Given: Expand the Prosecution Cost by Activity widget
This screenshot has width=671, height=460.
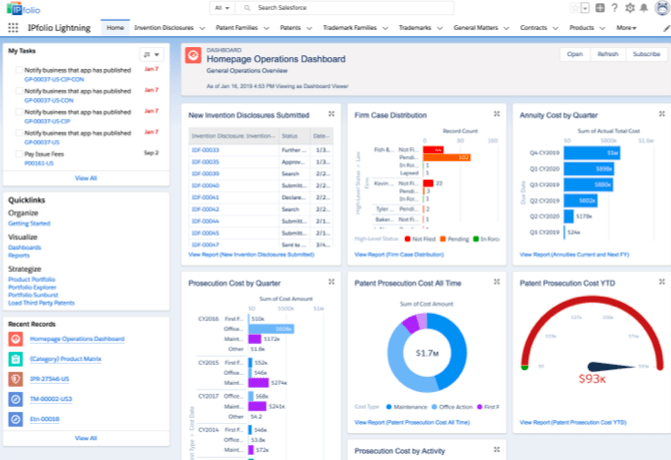Looking at the screenshot, I should [497, 449].
